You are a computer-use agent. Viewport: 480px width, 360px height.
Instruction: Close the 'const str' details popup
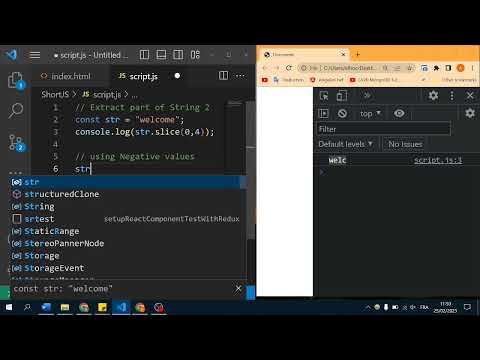pos(238,288)
